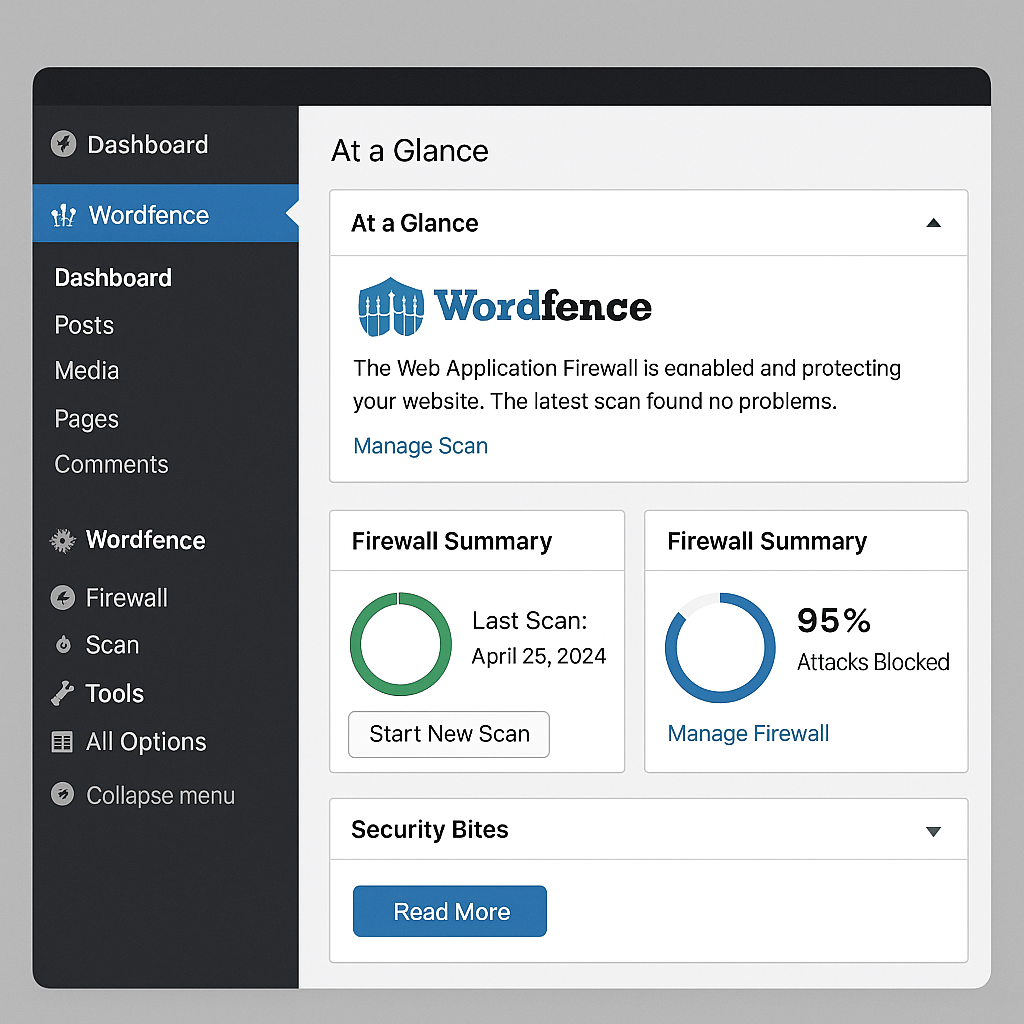Collapse the At a Glance panel arrow
The height and width of the screenshot is (1024, 1024).
933,223
